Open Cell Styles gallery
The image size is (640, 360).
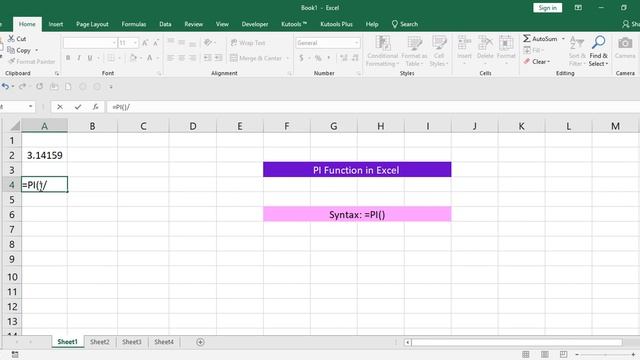point(439,51)
